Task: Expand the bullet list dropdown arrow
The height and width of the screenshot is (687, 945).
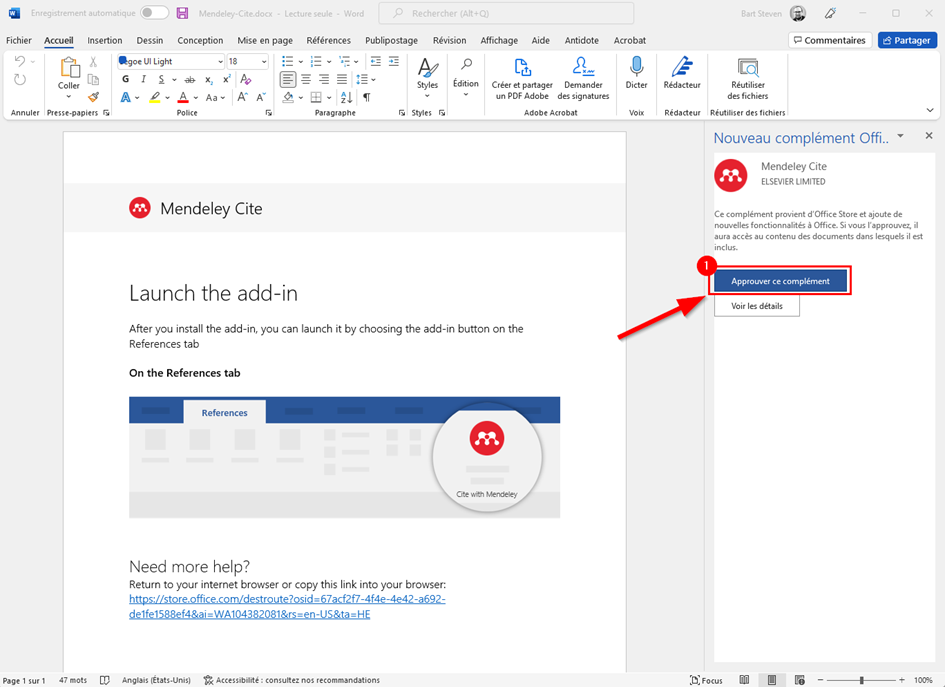Action: coord(301,61)
